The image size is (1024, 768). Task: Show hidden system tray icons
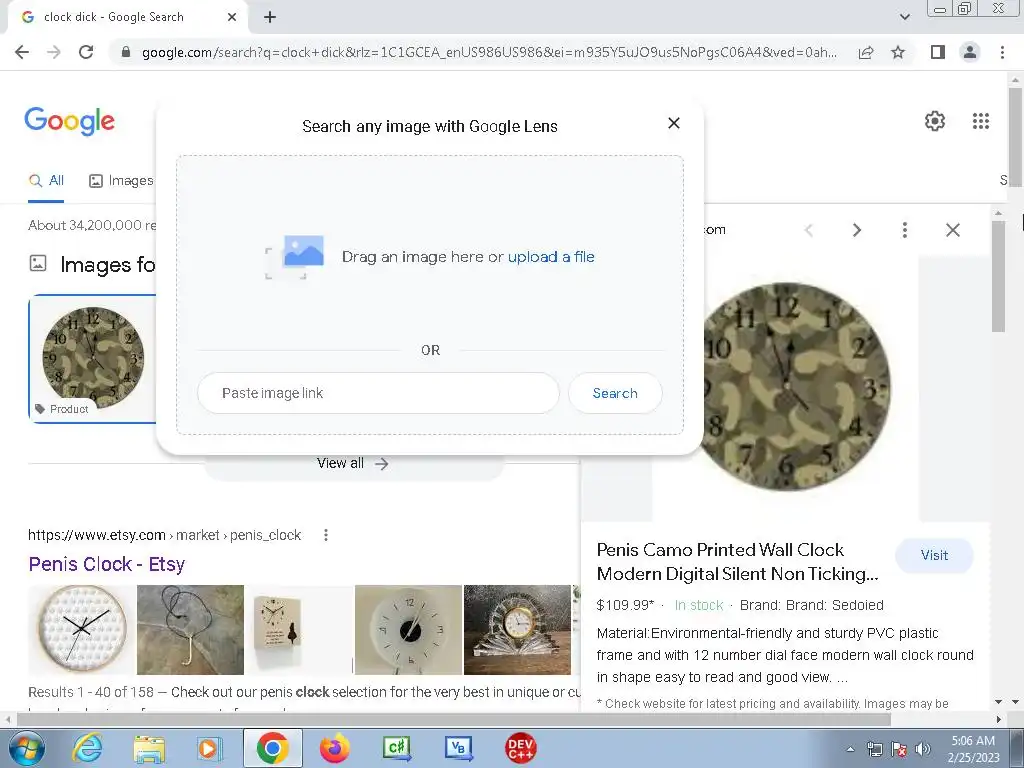pyautogui.click(x=850, y=749)
